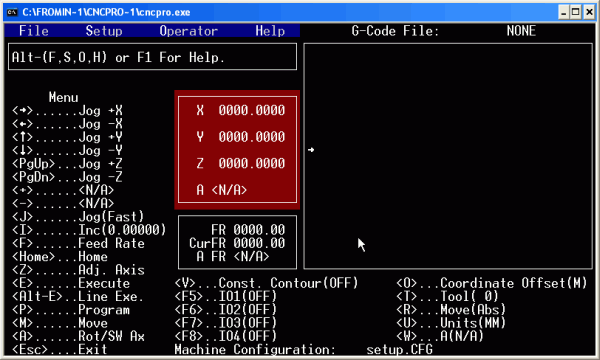Screen dimensions: 600x360
Task: Click the Tool( 0) entry
Action: pos(447,296)
